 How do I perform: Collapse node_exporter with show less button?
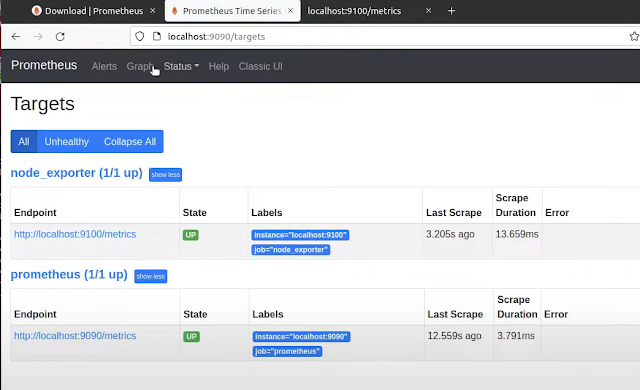tap(165, 175)
